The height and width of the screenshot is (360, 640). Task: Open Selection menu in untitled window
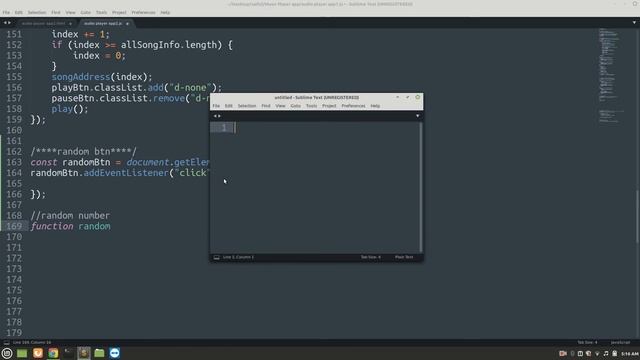[247, 106]
